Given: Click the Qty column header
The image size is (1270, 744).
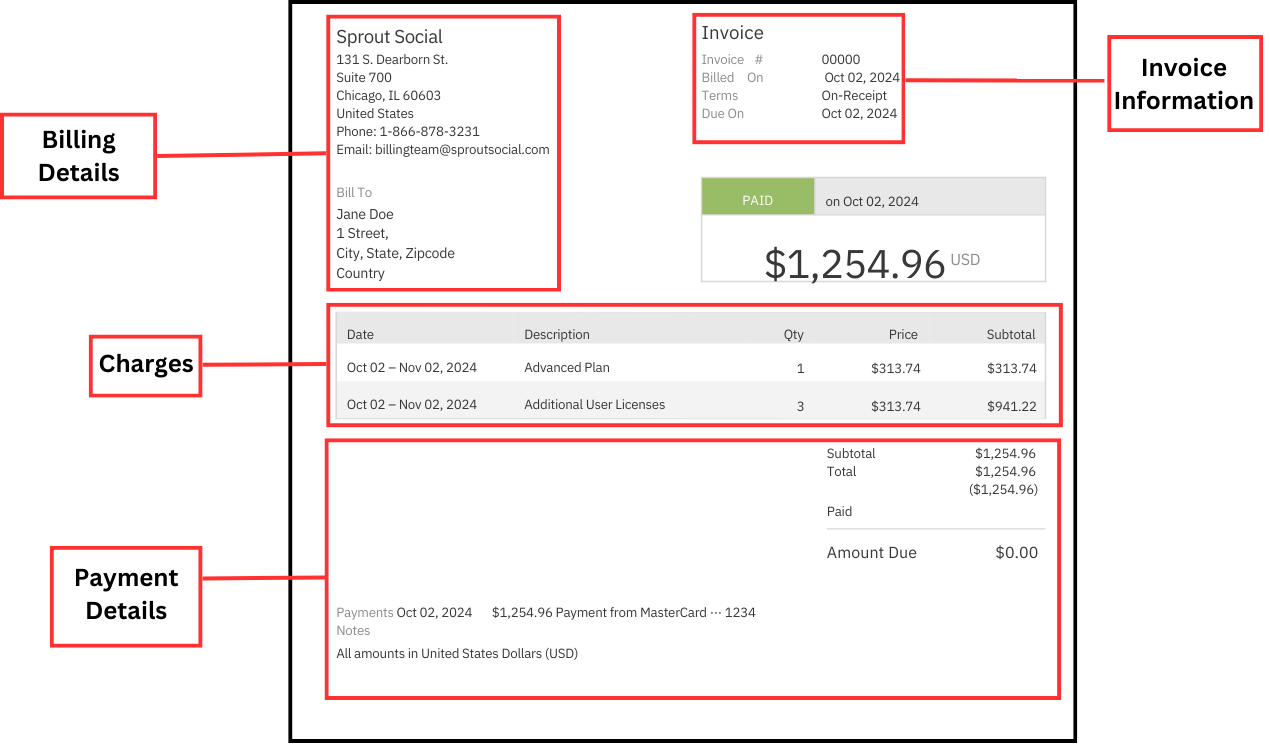Looking at the screenshot, I should click(793, 335).
